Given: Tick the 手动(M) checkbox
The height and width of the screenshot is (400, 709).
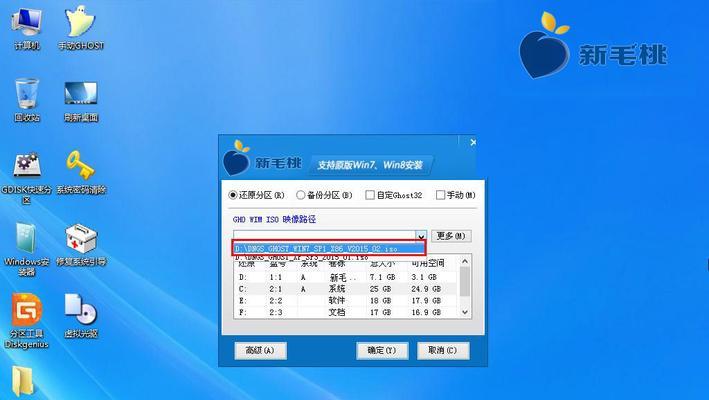Looking at the screenshot, I should [455, 195].
